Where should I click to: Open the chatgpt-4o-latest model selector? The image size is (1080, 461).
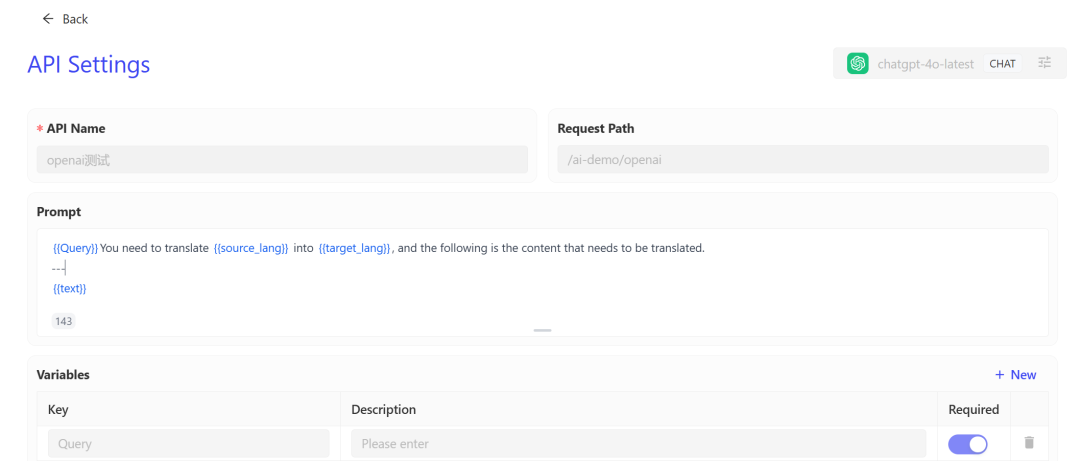tap(925, 64)
